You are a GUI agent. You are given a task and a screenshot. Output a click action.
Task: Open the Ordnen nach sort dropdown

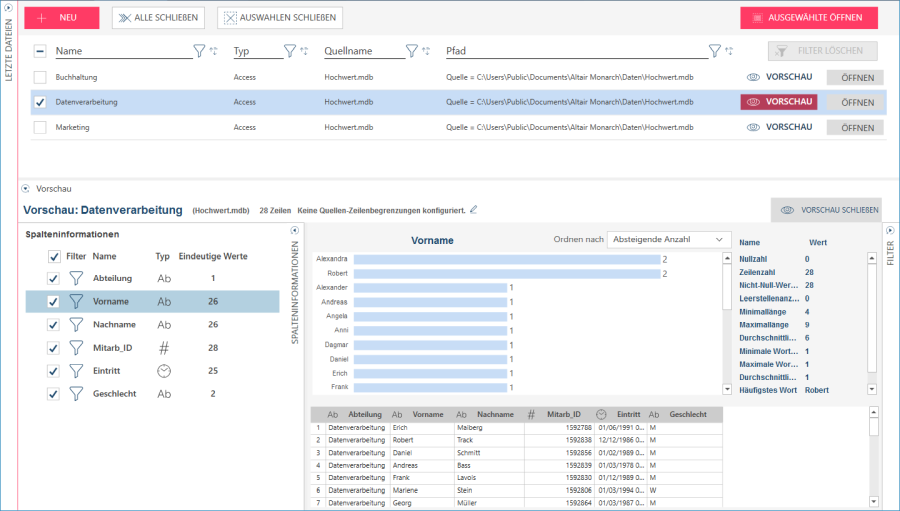(x=669, y=240)
